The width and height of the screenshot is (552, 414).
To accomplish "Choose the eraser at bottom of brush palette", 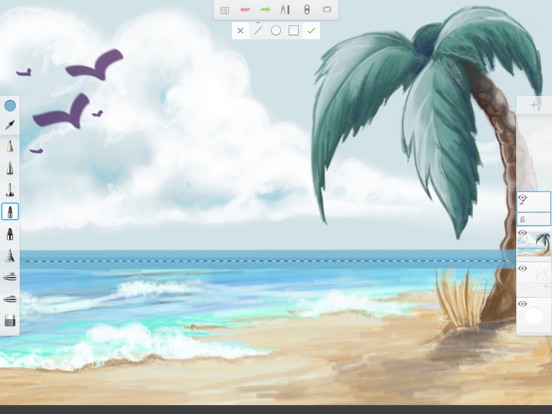I will [10, 321].
